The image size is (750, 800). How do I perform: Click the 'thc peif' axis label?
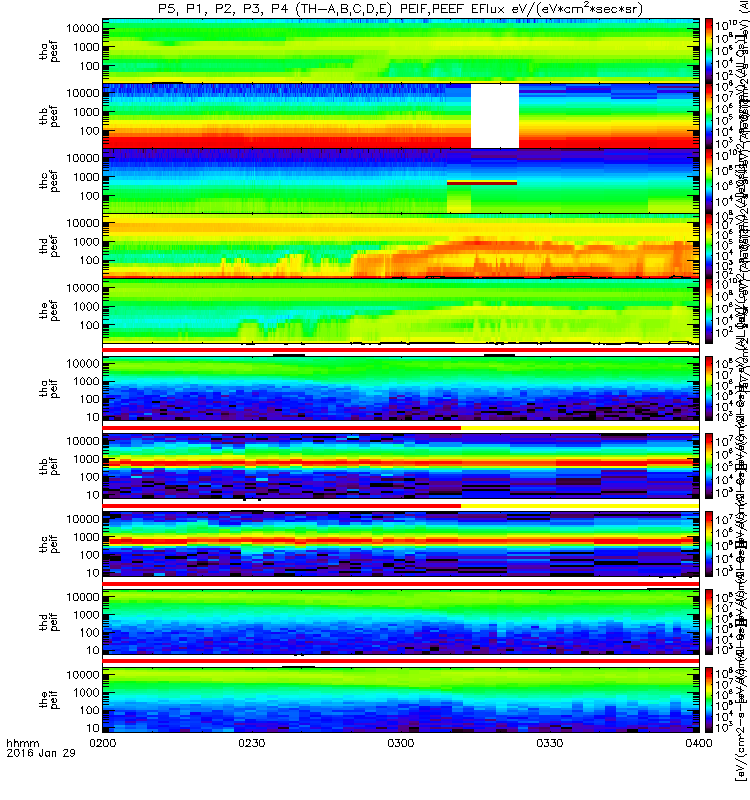click(x=49, y=544)
